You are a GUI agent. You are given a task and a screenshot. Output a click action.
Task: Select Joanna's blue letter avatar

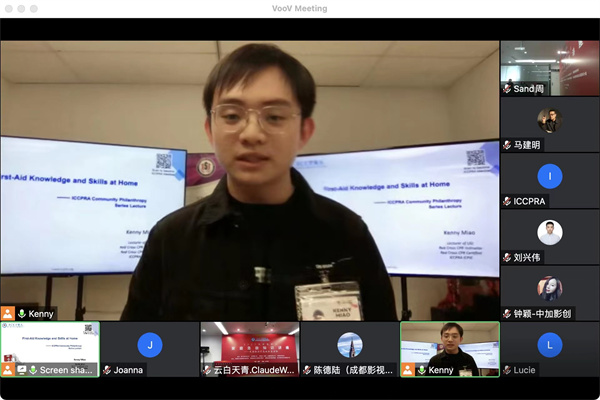[150, 345]
